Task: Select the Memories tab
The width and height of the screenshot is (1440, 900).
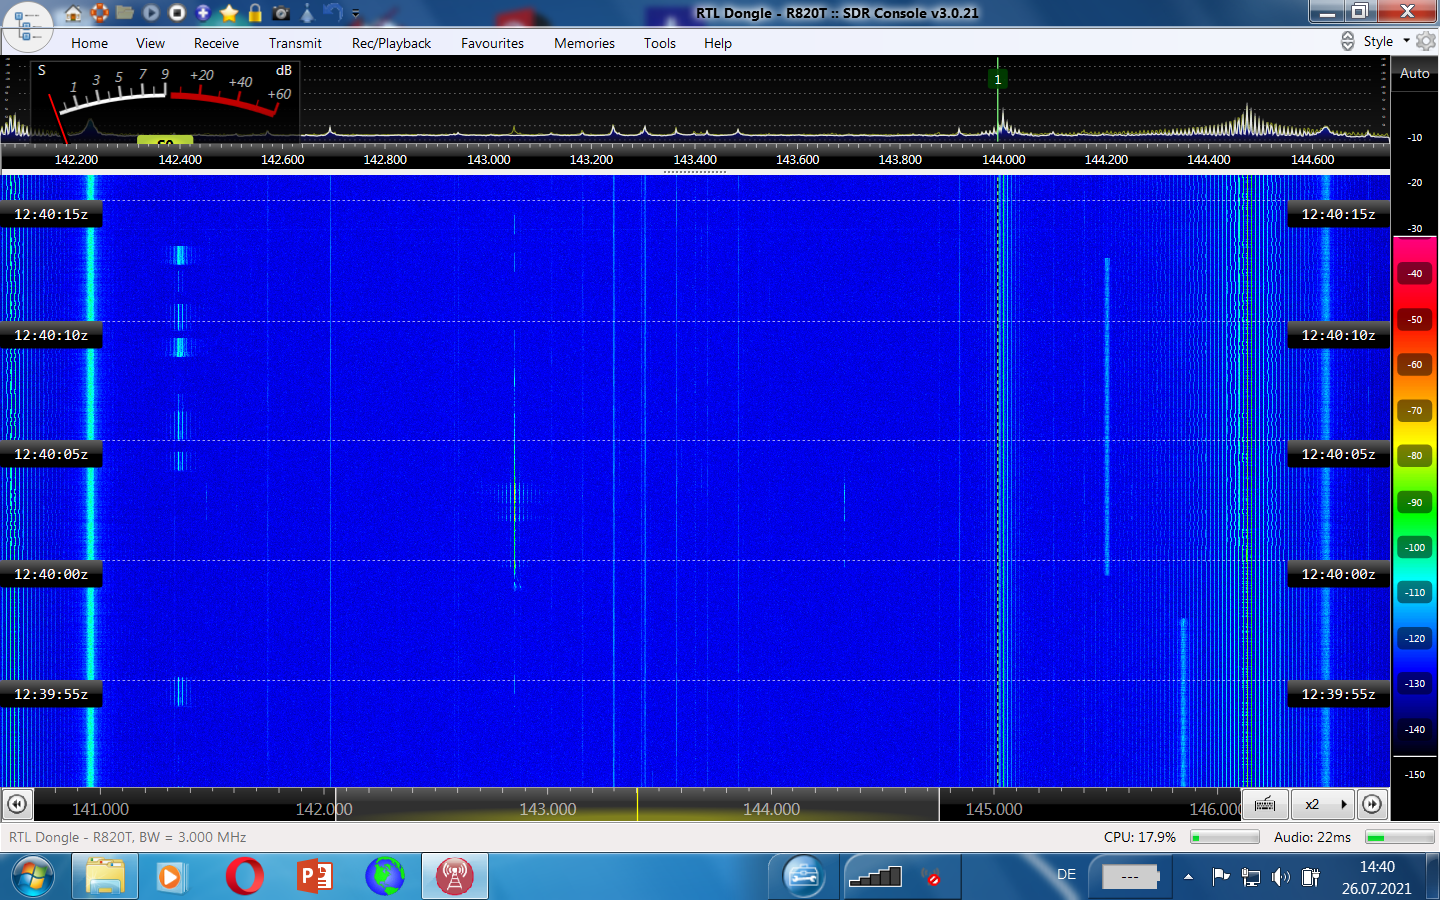Action: tap(584, 43)
